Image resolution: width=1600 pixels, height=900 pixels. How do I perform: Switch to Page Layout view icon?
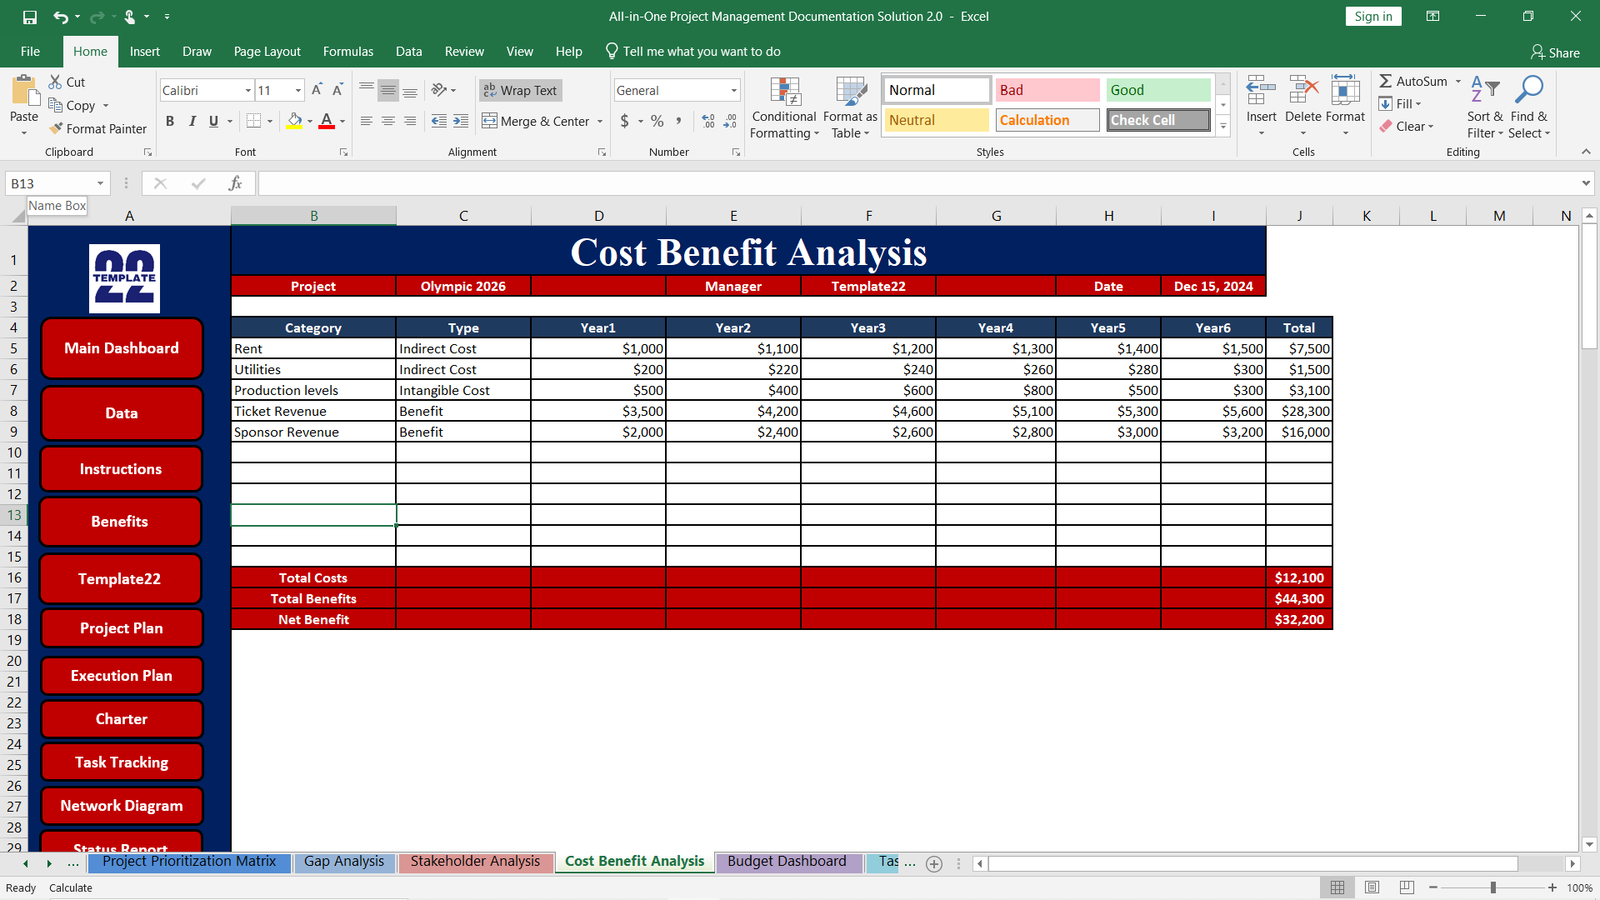click(1372, 887)
